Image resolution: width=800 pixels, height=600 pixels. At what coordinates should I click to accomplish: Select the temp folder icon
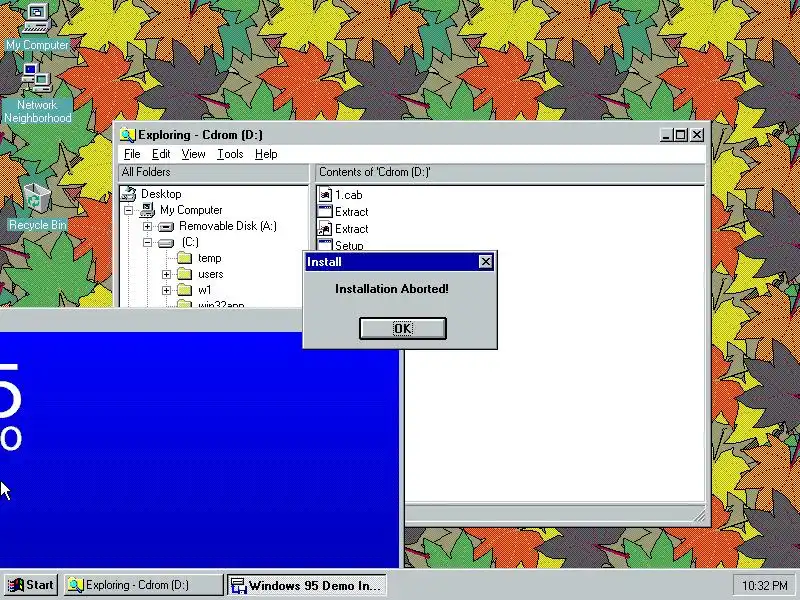(184, 258)
